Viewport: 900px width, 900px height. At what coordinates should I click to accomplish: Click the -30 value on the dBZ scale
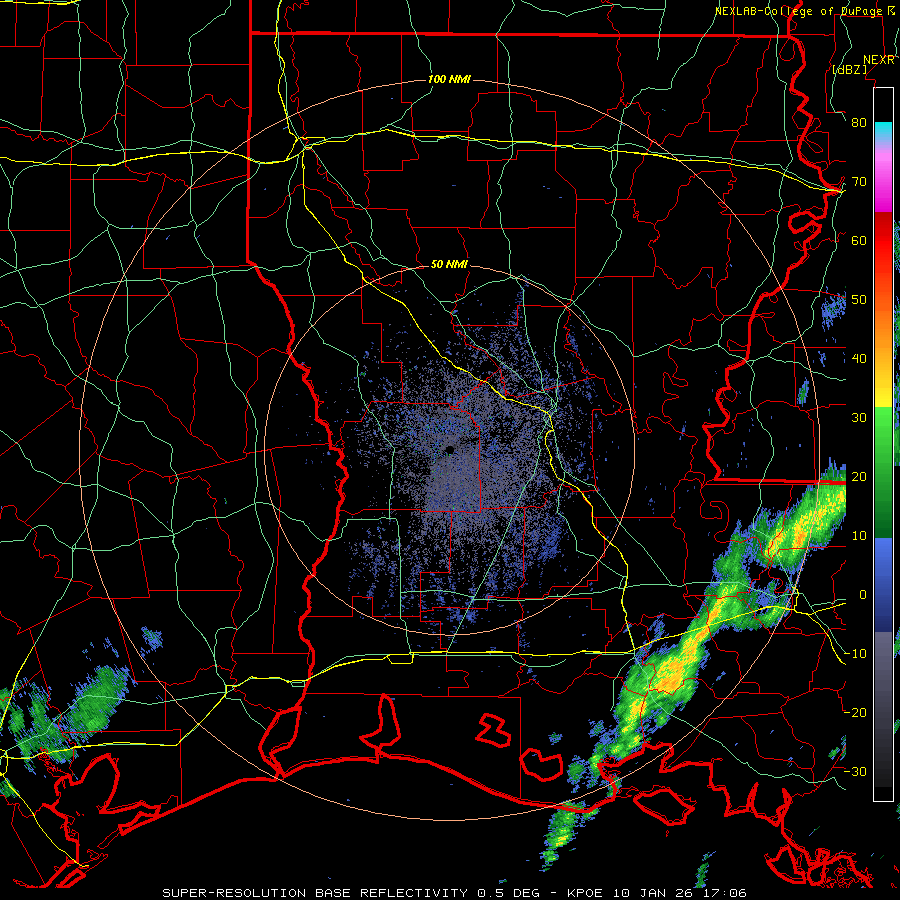(x=855, y=771)
